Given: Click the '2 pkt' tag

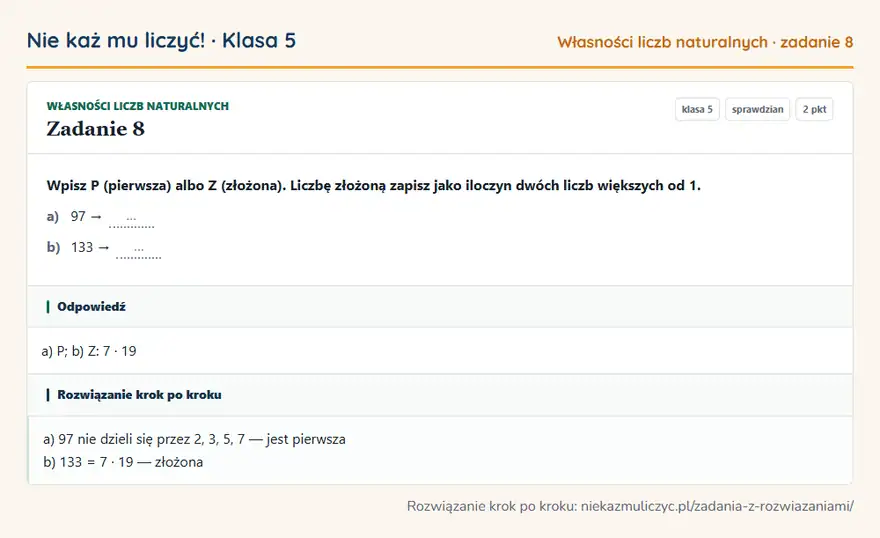Looking at the screenshot, I should pyautogui.click(x=814, y=109).
